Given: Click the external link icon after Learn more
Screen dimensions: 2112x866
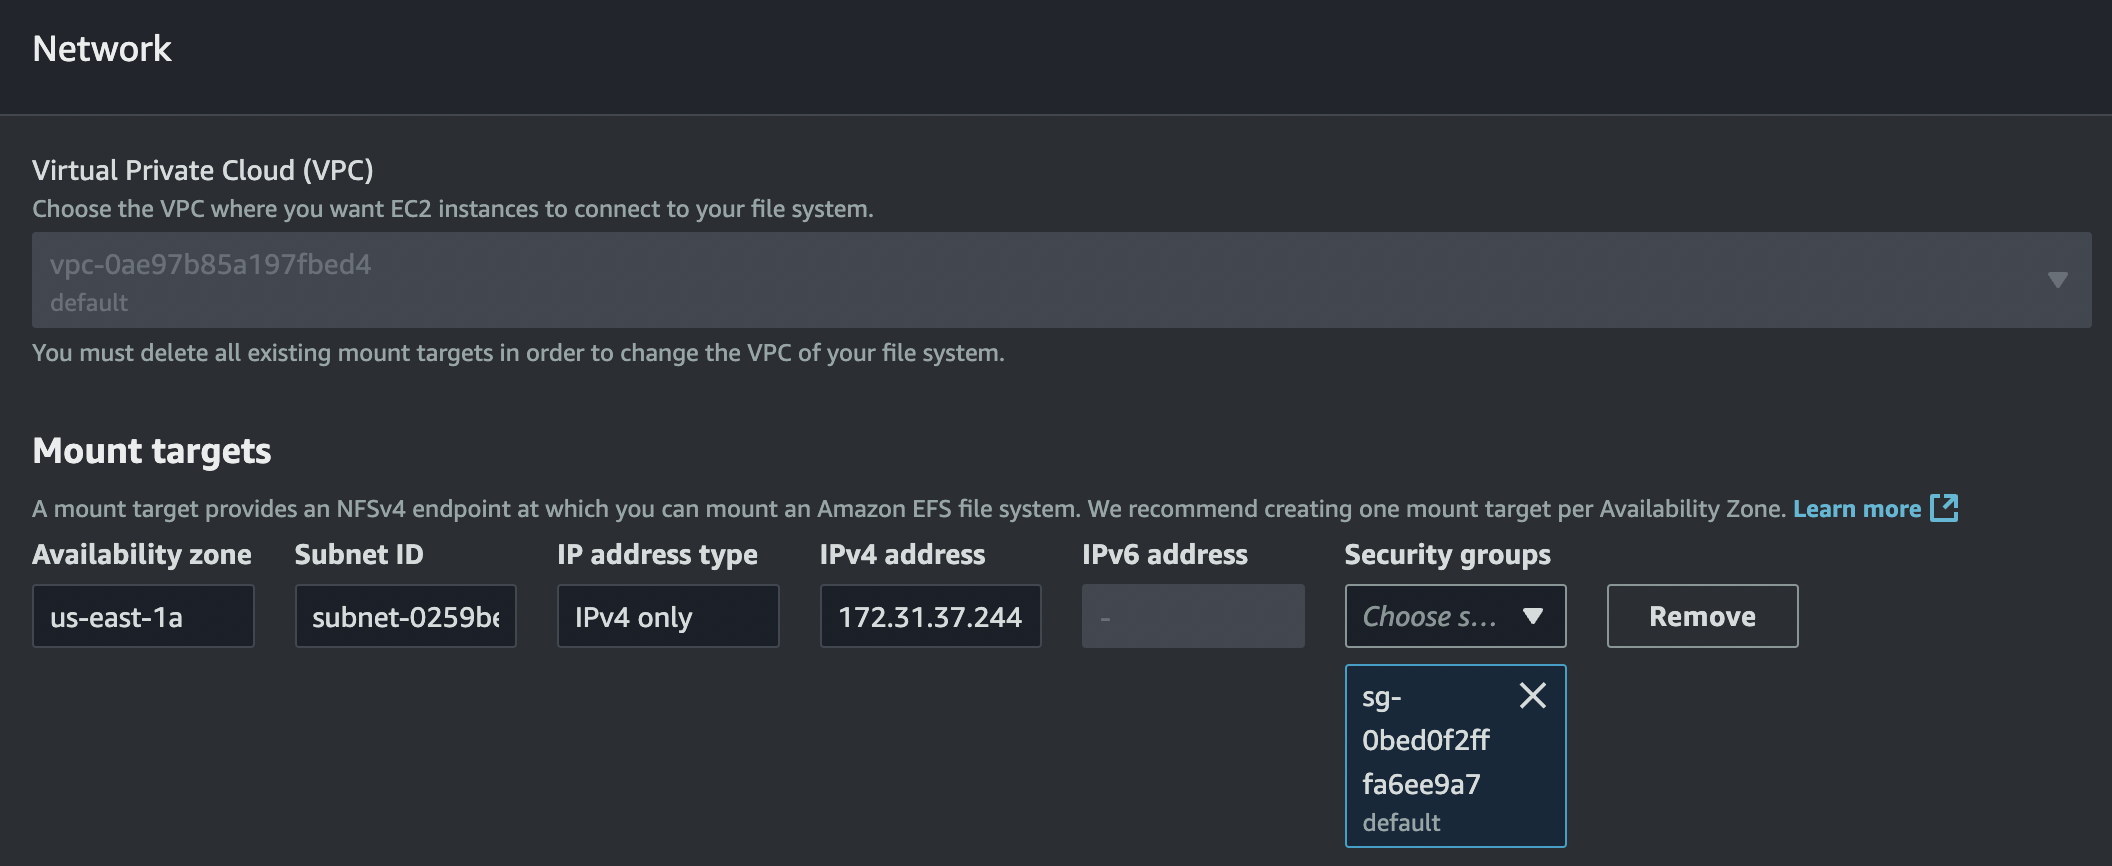Looking at the screenshot, I should pyautogui.click(x=1943, y=508).
